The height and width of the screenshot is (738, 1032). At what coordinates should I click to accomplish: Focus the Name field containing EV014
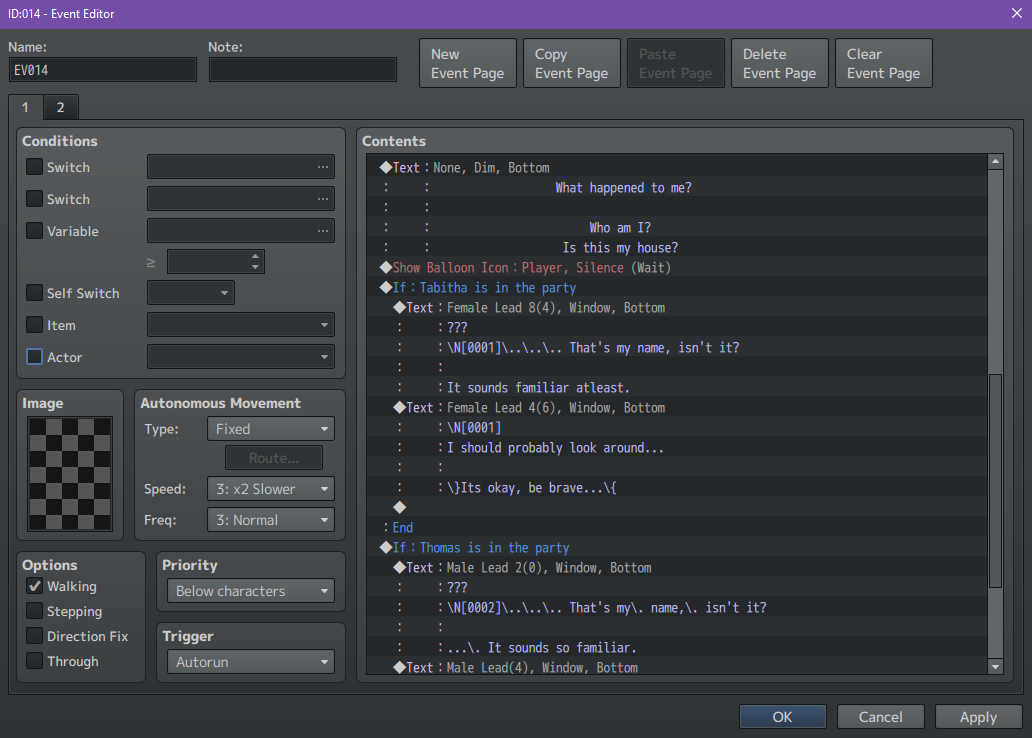click(x=103, y=70)
